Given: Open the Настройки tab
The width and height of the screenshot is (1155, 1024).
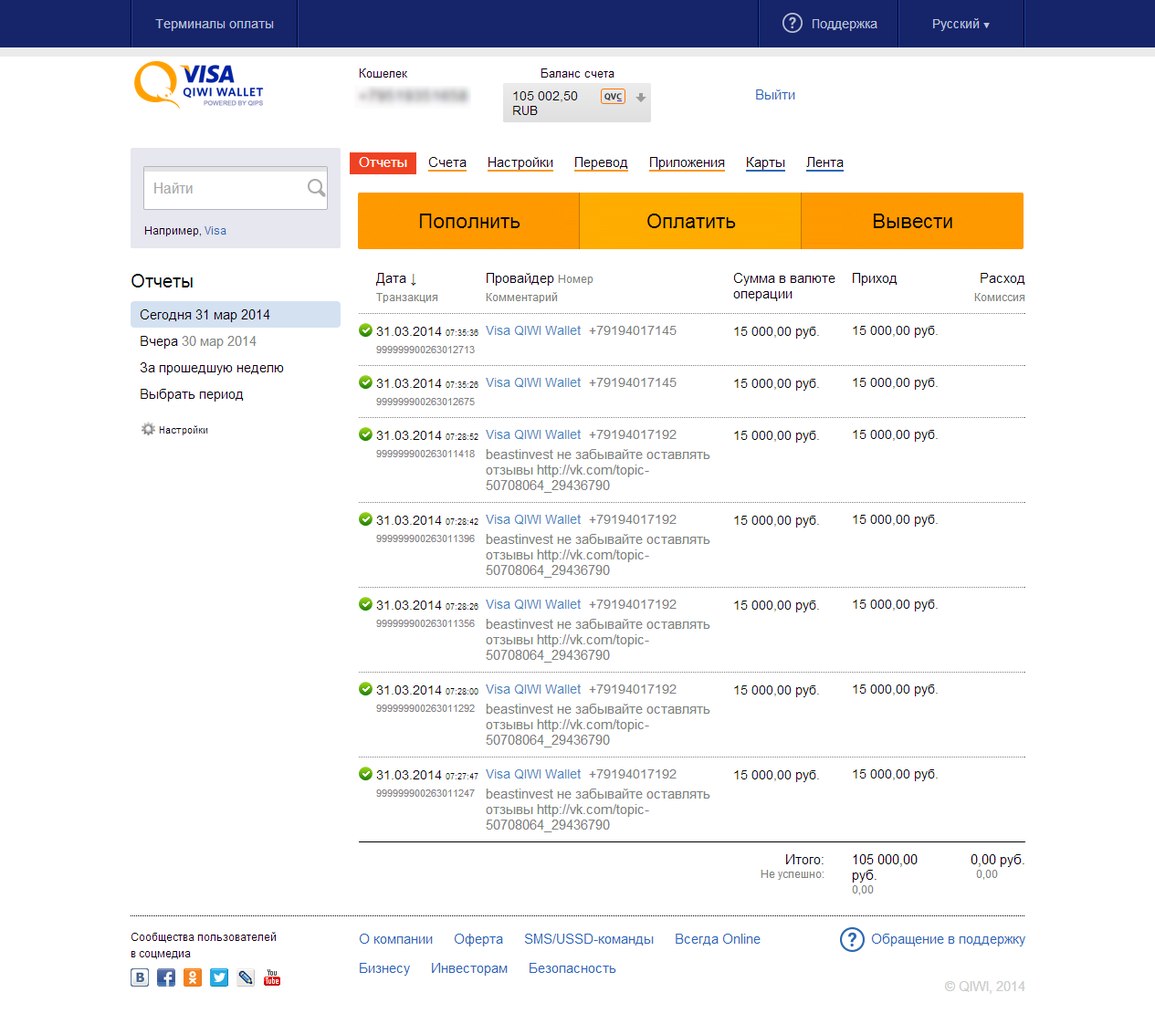Looking at the screenshot, I should (520, 163).
